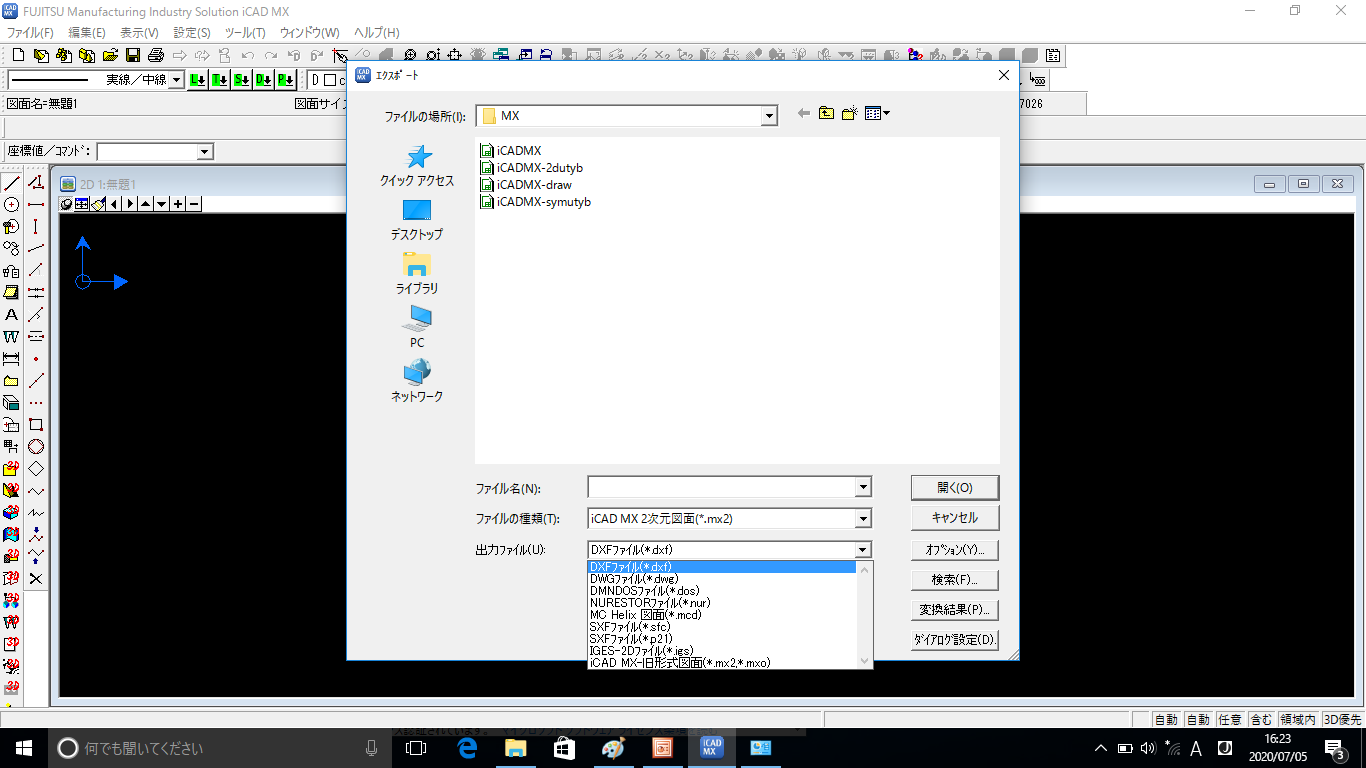Open the ツール(T) menu
The width and height of the screenshot is (1366, 768).
pos(245,33)
